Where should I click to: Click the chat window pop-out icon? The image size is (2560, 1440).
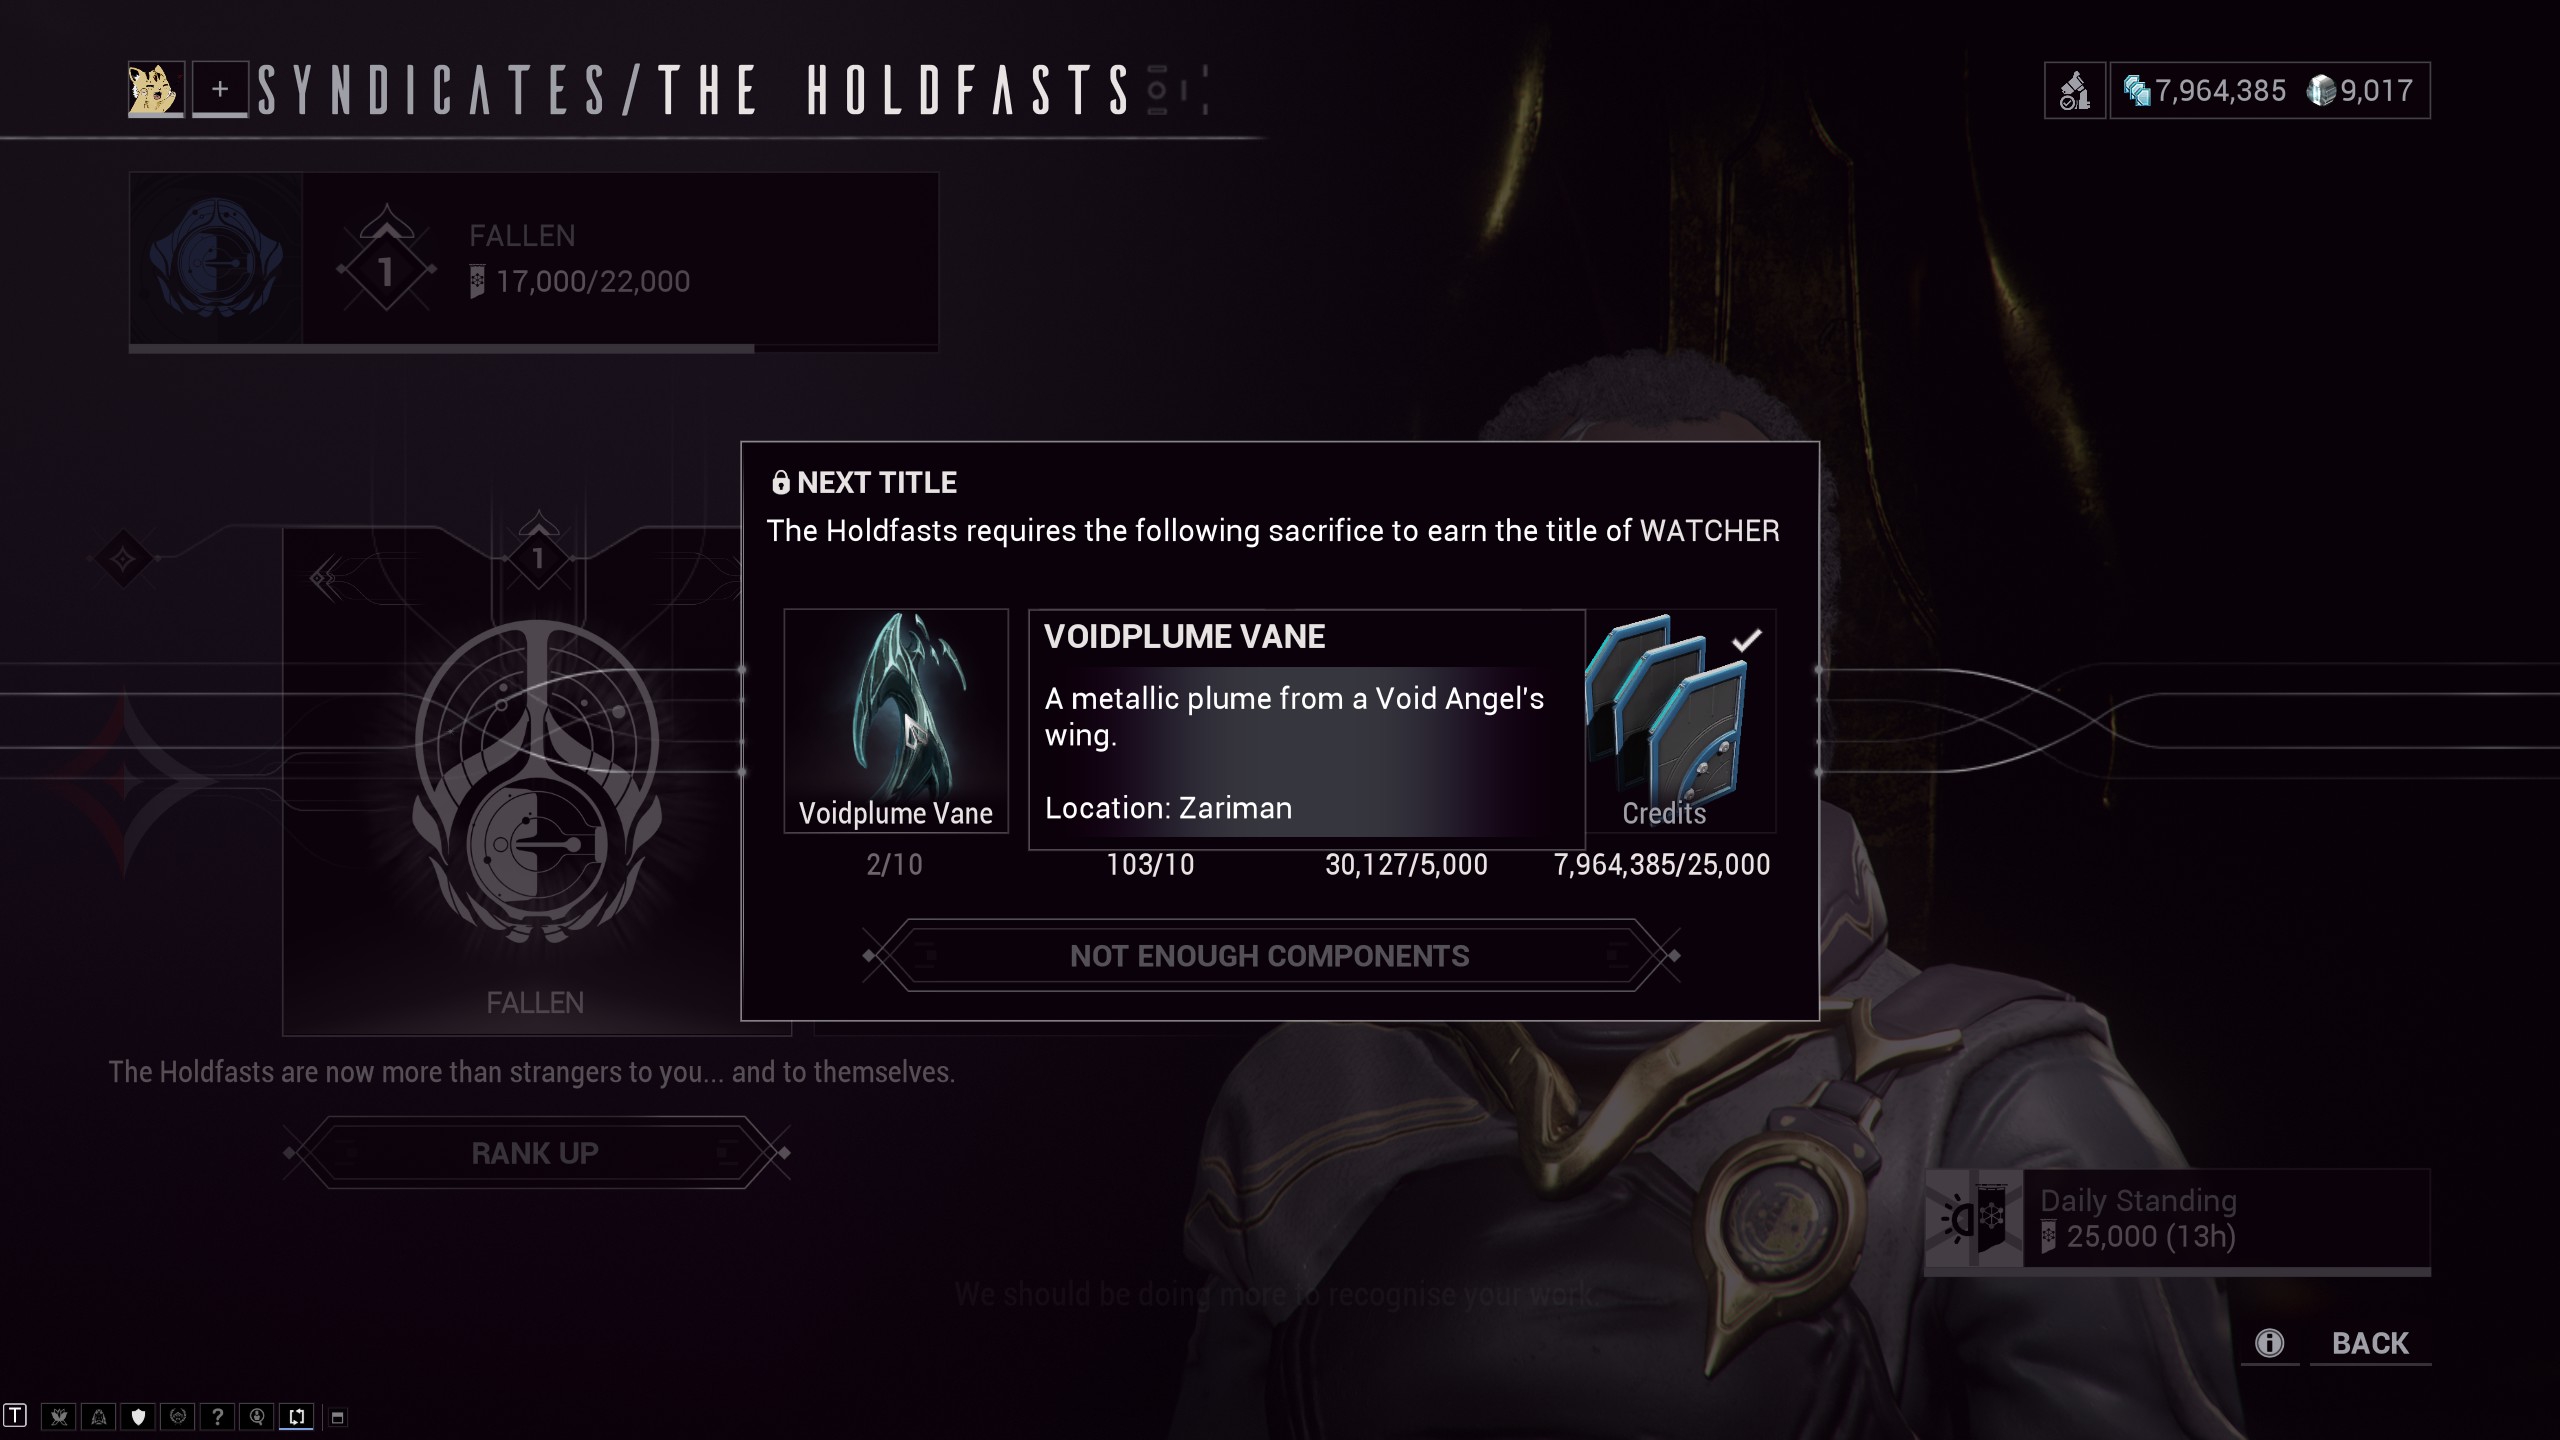(x=338, y=1417)
